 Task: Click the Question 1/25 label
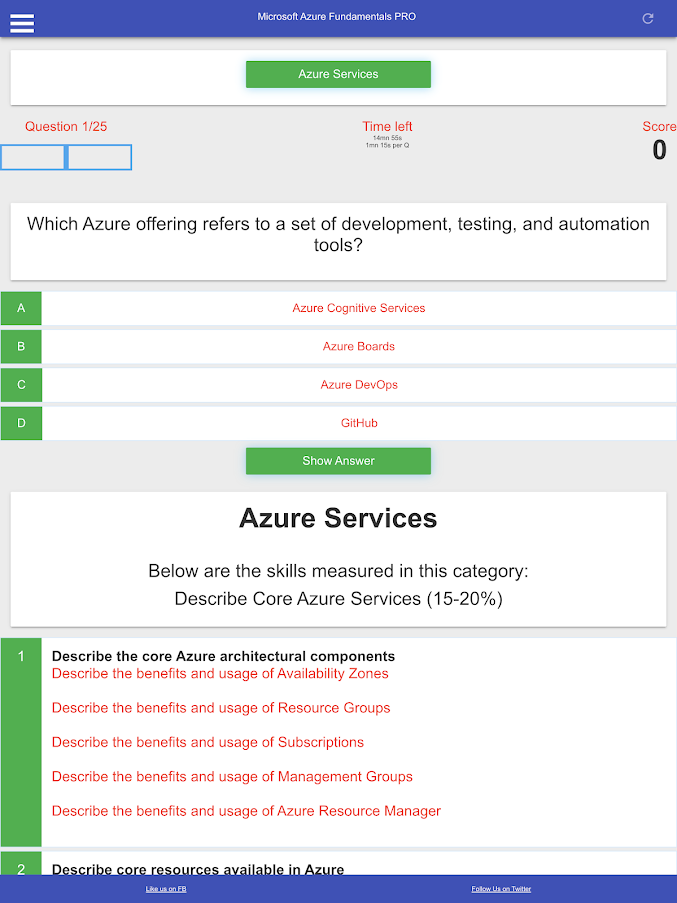click(66, 127)
